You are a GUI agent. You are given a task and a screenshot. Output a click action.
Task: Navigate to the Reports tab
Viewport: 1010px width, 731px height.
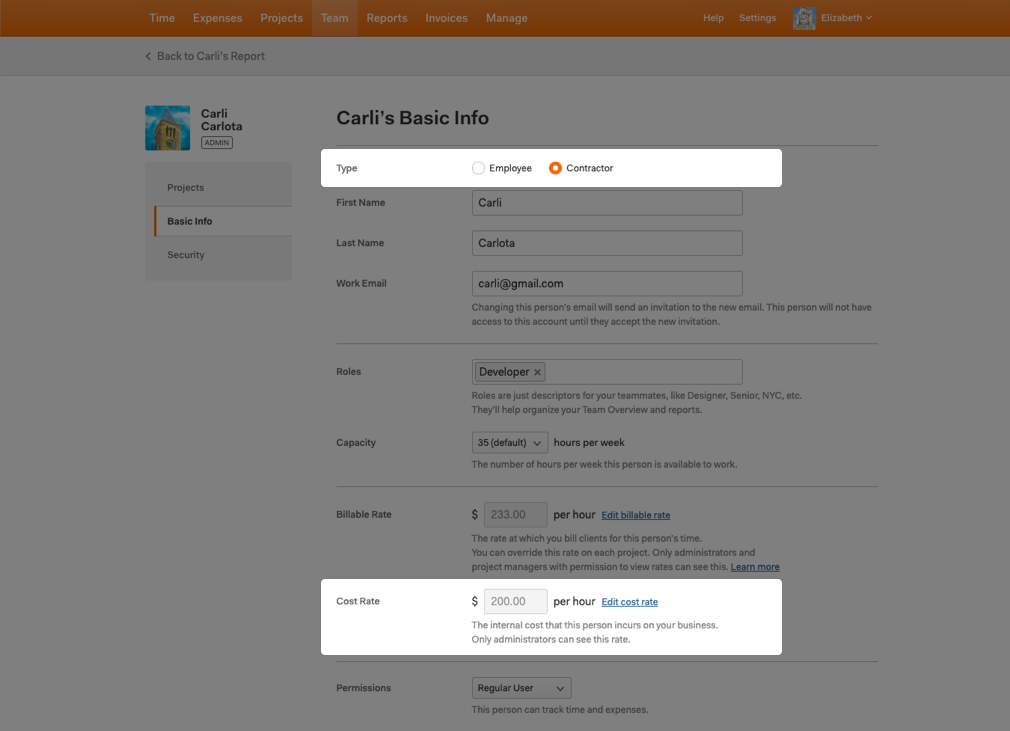(386, 18)
